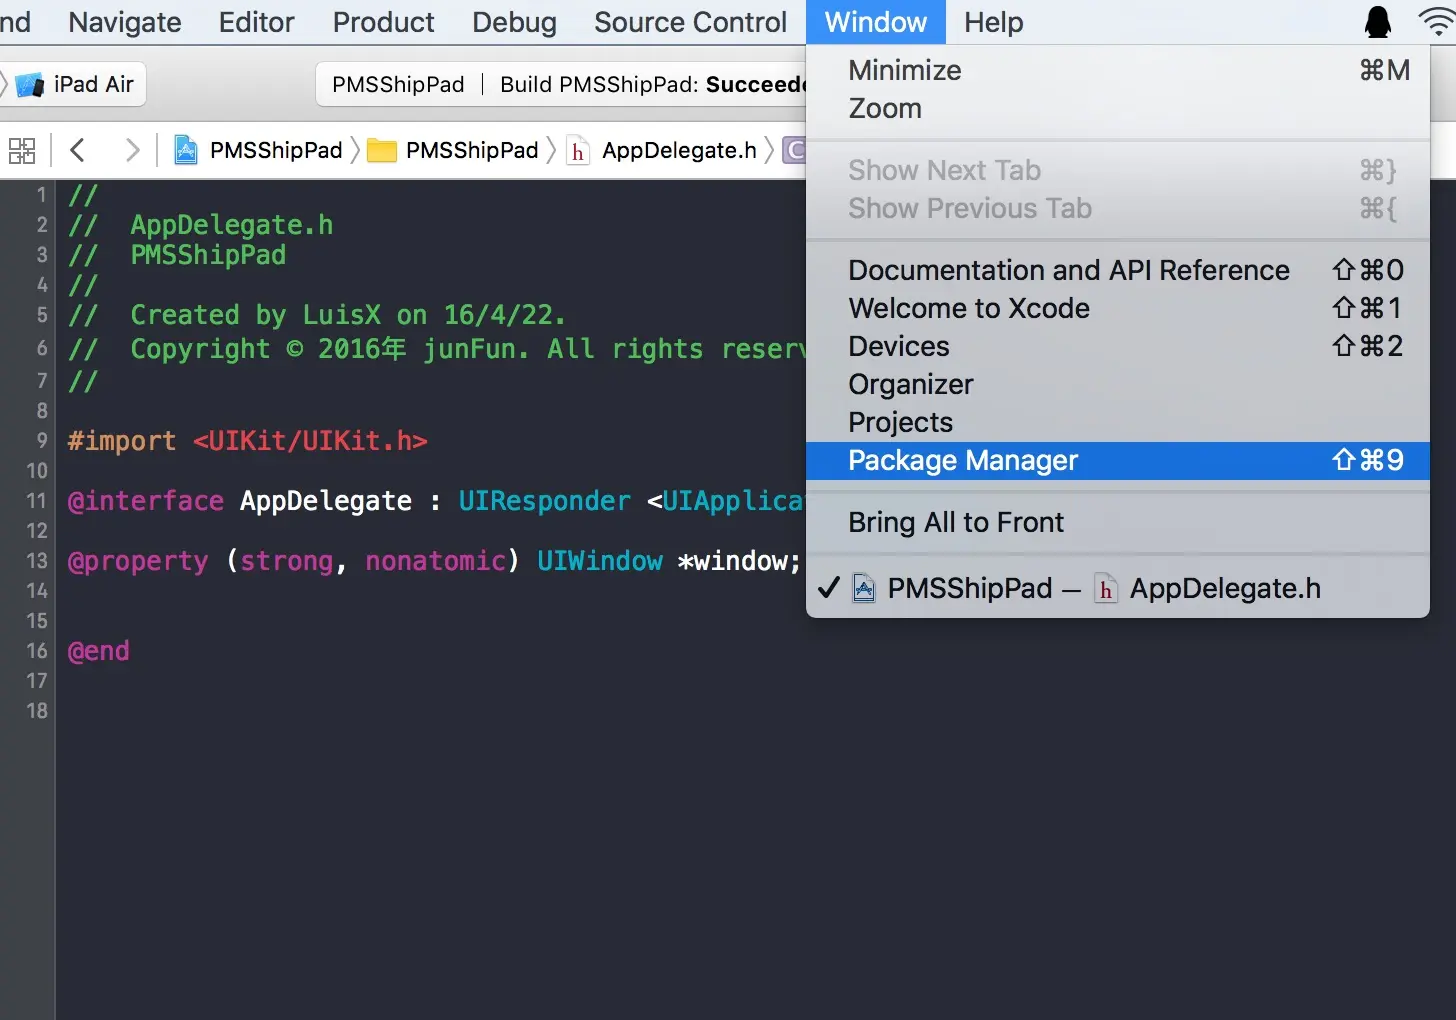Click the AppDelegate.h comment on line 2
Viewport: 1456px width, 1020px height.
232,225
